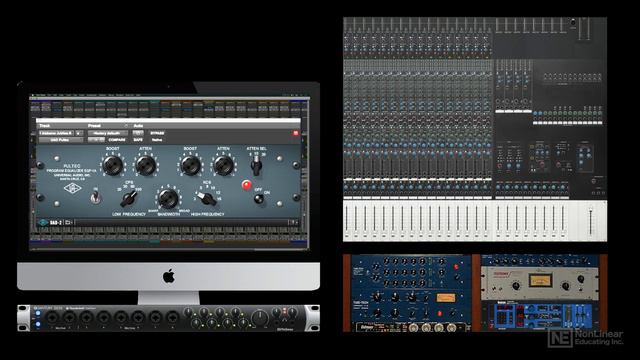Open the UAD toolbar folder icon
Screen dimensions: 640x360
point(68,222)
